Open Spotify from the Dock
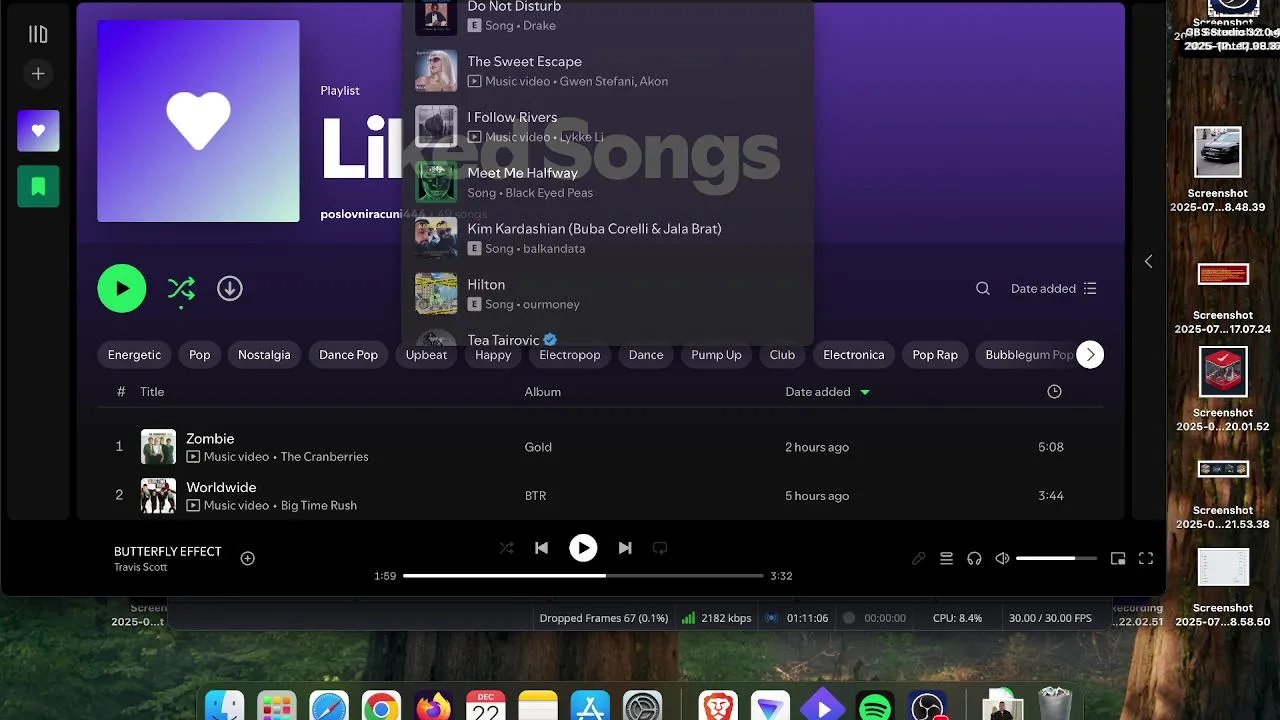This screenshot has height=720, width=1280. 875,706
